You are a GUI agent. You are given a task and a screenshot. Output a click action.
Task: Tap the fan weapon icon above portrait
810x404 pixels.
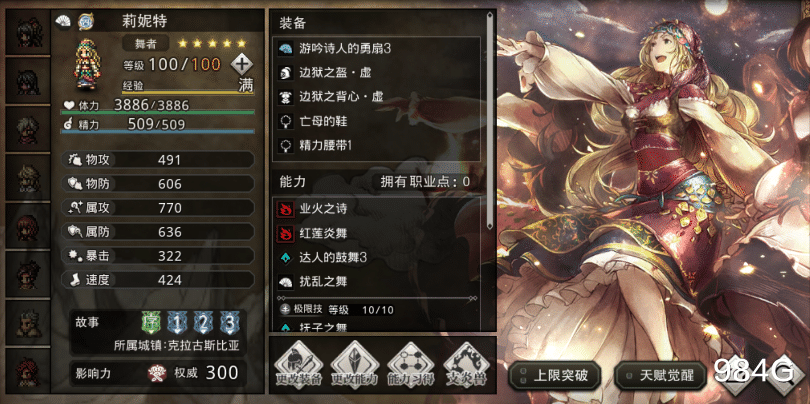(64, 22)
